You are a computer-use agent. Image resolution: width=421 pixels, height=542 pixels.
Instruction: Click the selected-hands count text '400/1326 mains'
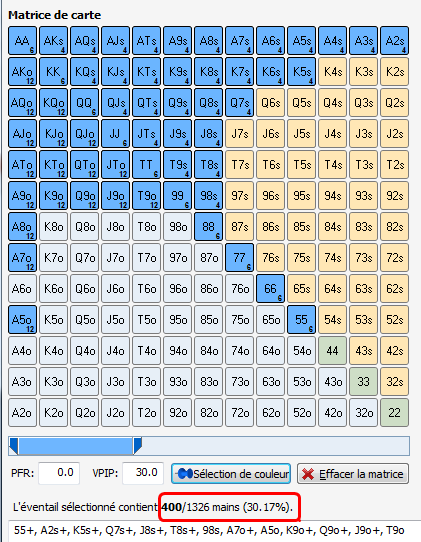200,507
